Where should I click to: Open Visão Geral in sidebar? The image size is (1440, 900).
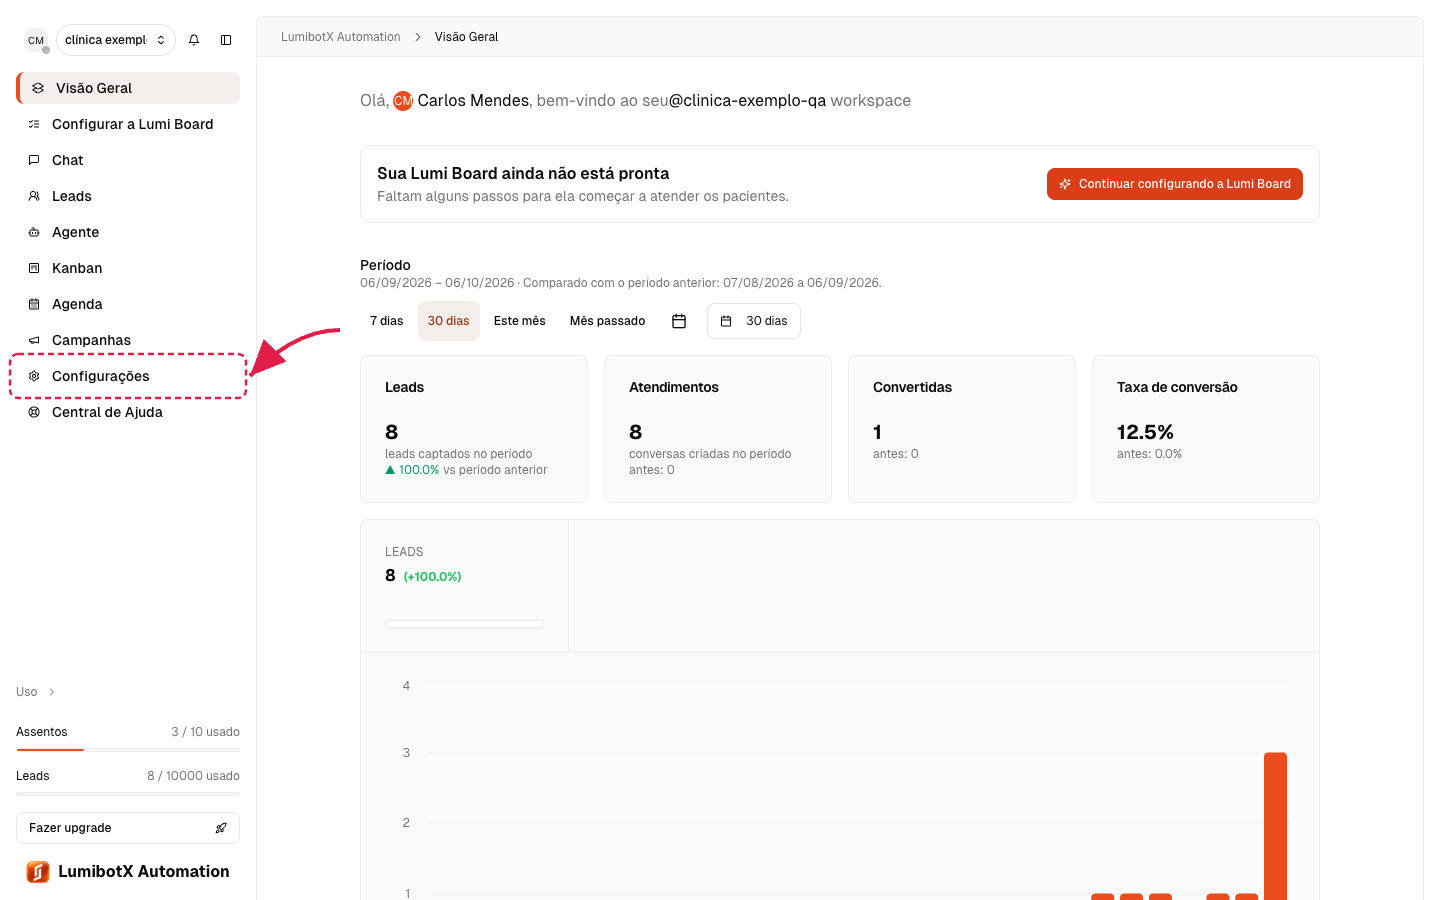pos(128,88)
